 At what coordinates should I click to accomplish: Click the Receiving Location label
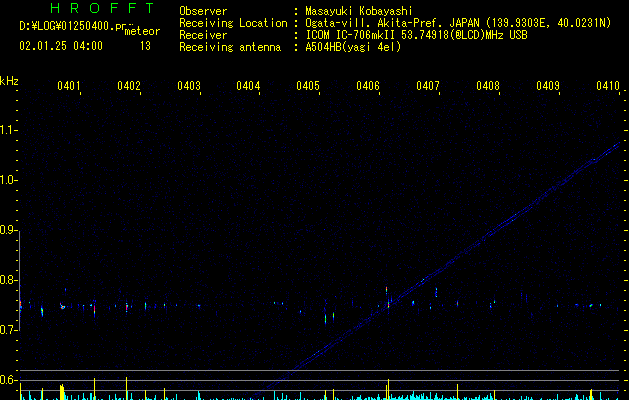pos(233,23)
